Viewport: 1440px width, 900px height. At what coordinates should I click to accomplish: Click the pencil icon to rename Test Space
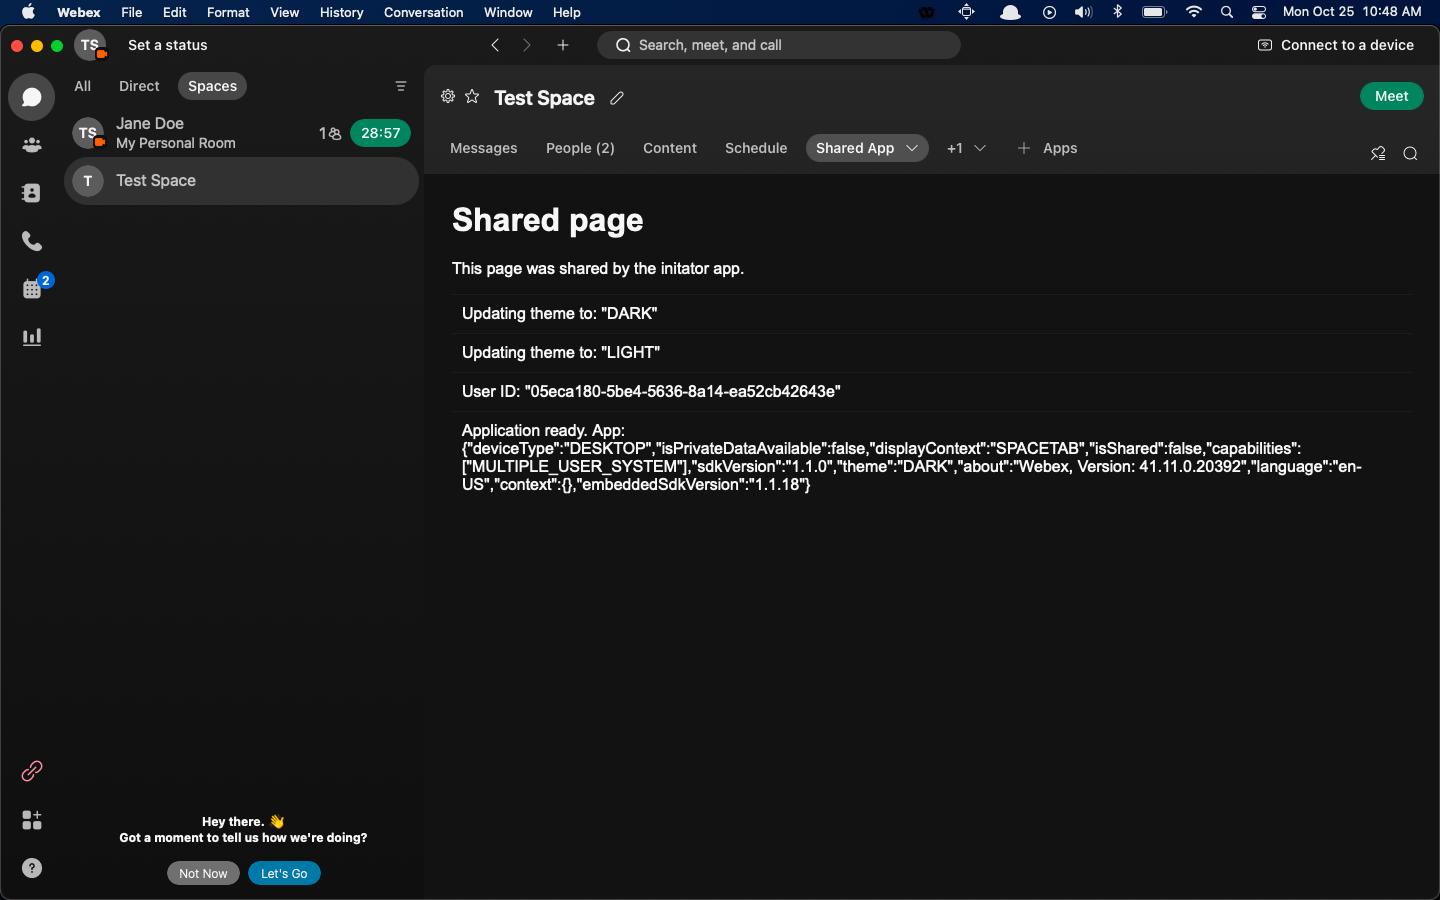click(x=617, y=98)
